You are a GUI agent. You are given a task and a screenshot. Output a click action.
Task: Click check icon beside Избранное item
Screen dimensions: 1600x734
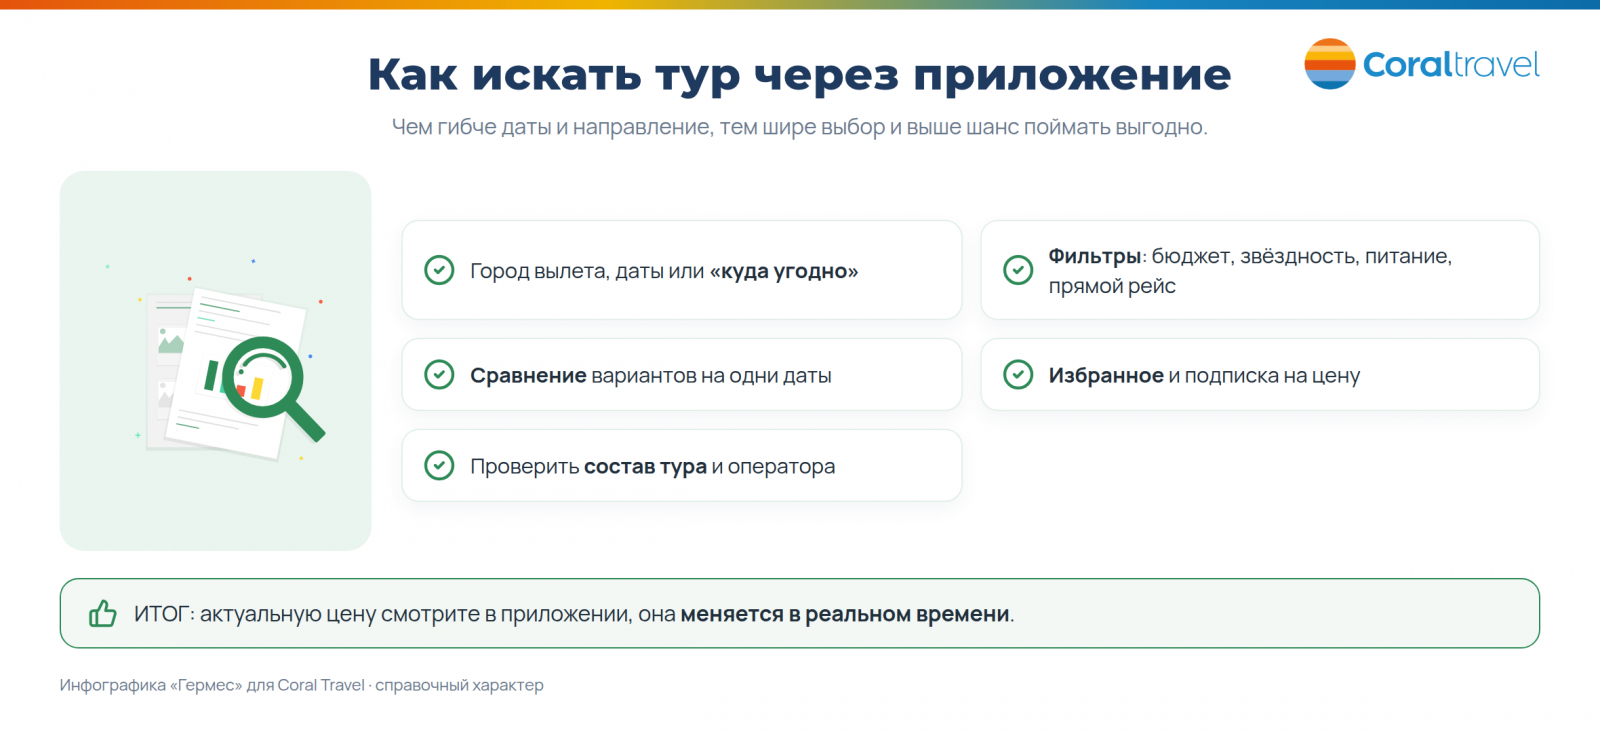tap(1018, 375)
